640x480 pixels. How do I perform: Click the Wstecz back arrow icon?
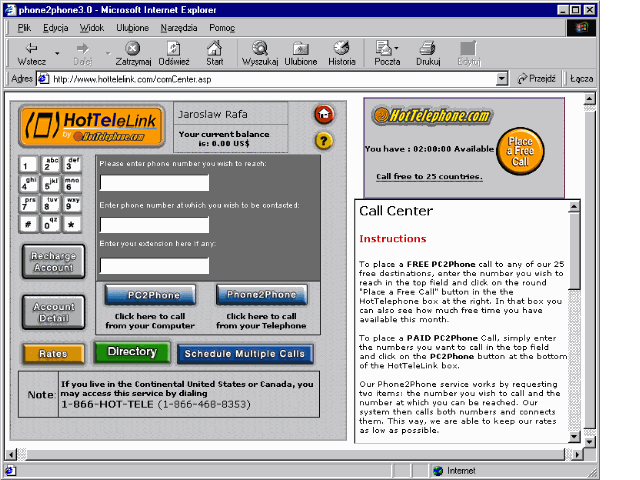point(31,49)
